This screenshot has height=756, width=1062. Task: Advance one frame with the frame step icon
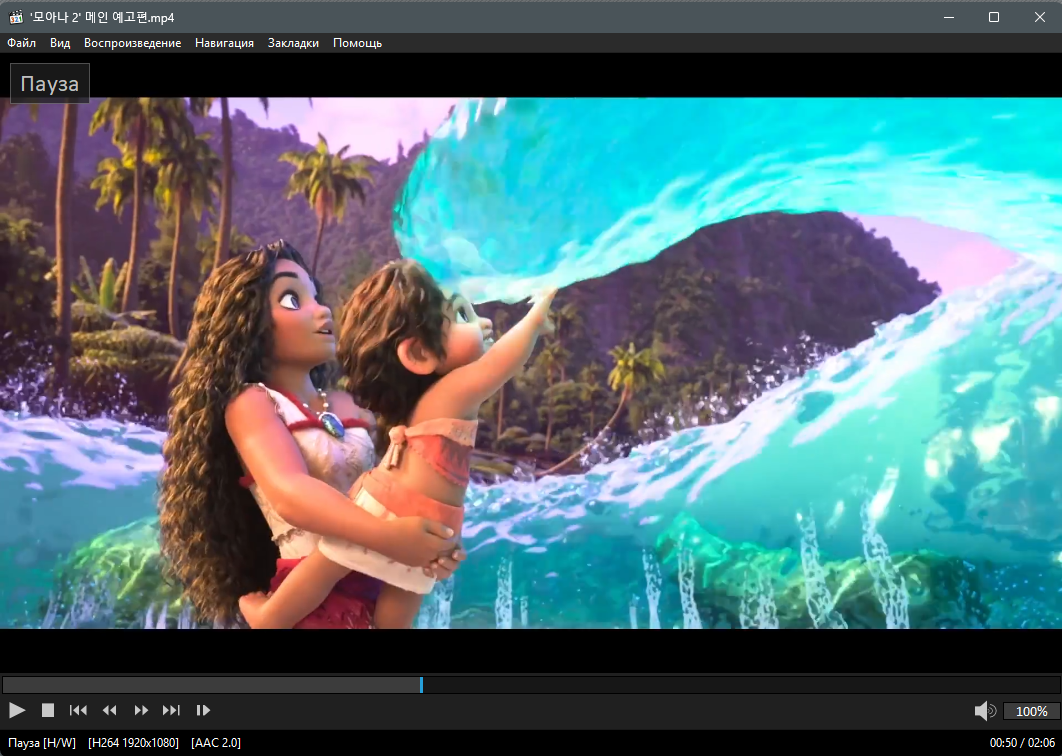click(203, 710)
